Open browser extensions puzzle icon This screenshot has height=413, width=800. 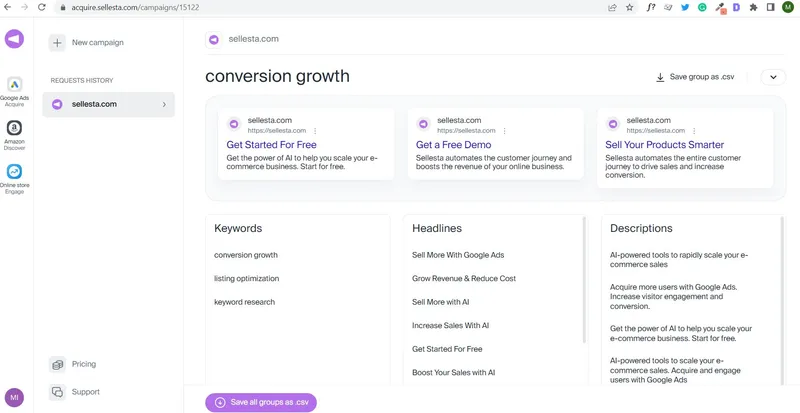coord(753,7)
